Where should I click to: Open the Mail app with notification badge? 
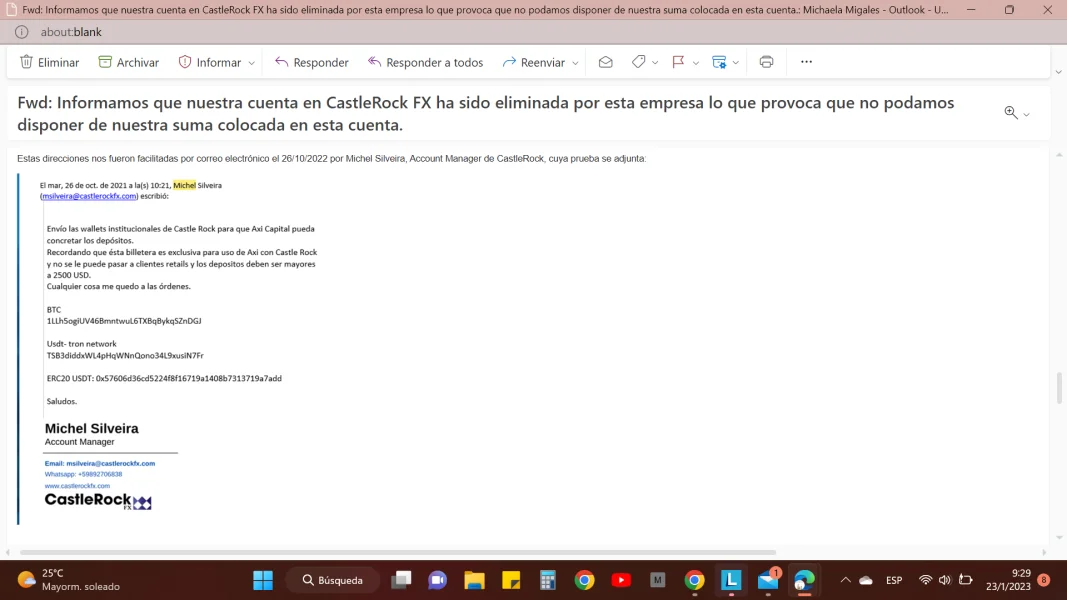tap(768, 580)
